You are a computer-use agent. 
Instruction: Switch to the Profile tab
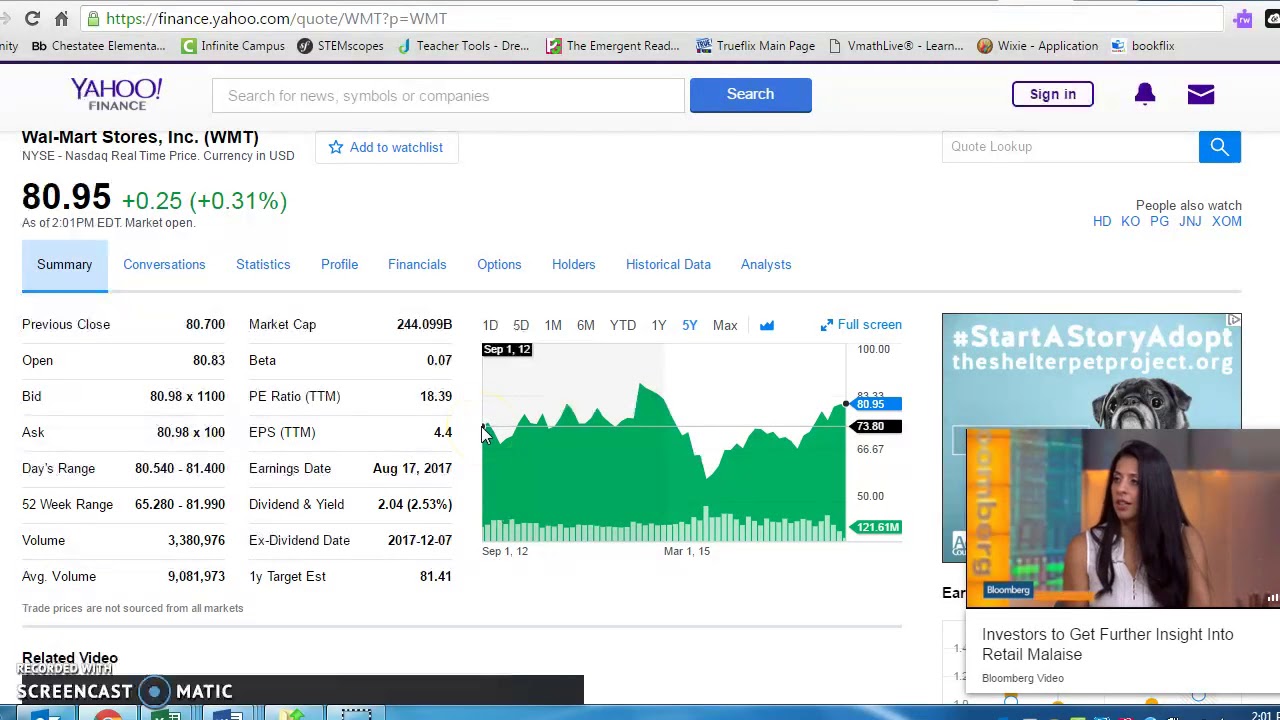(x=339, y=264)
